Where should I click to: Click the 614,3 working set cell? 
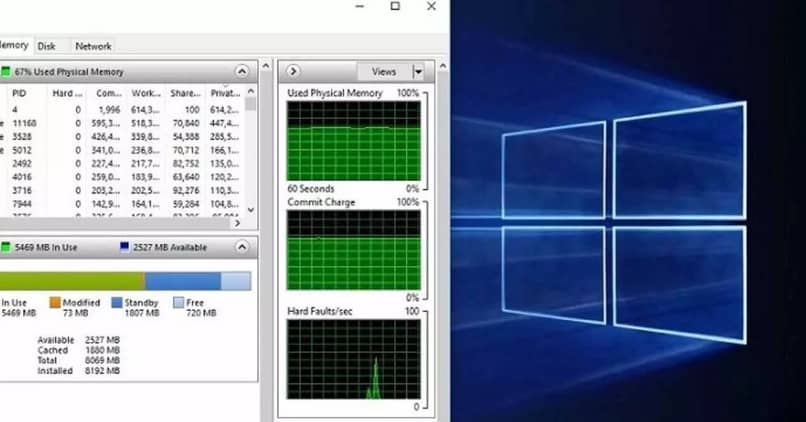pos(146,109)
